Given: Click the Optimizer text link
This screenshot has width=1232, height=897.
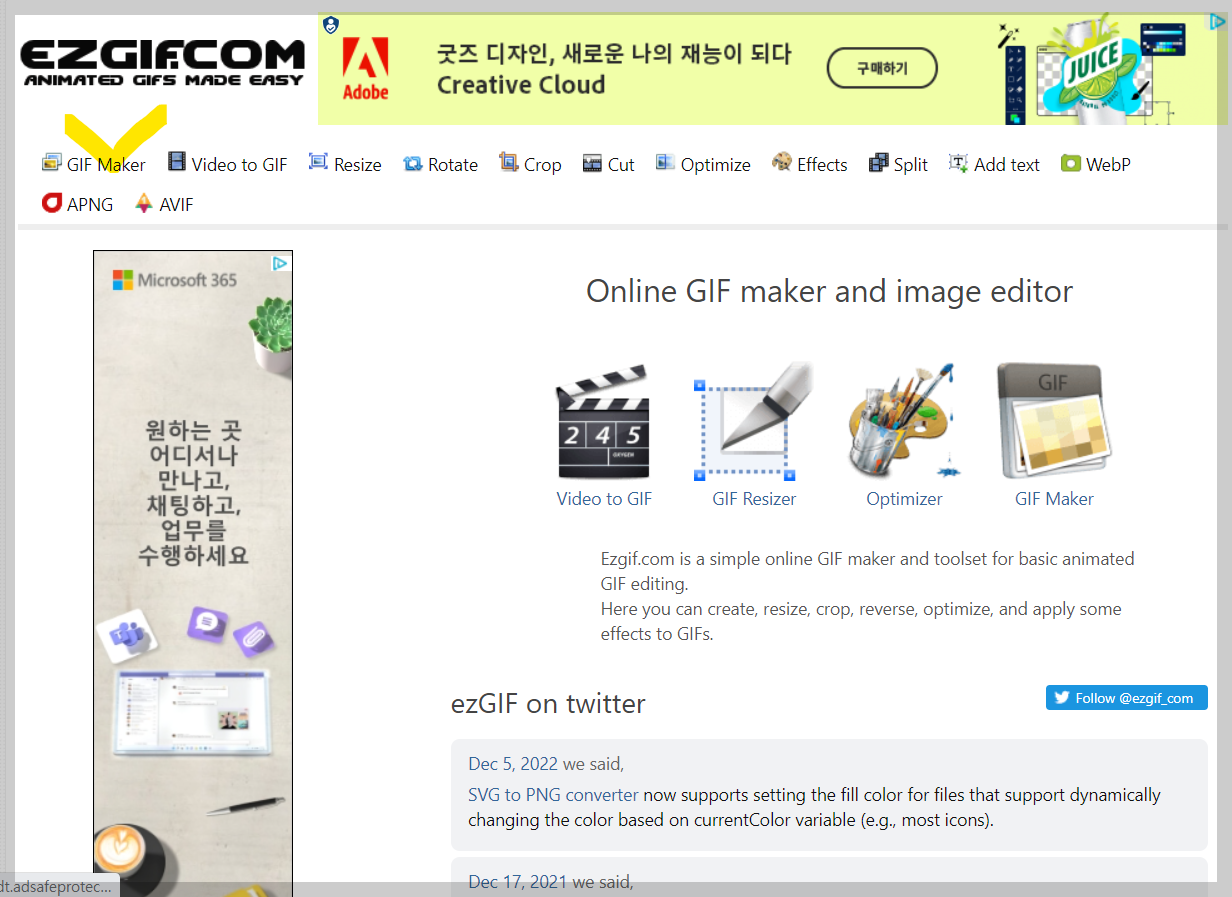Looking at the screenshot, I should point(904,499).
